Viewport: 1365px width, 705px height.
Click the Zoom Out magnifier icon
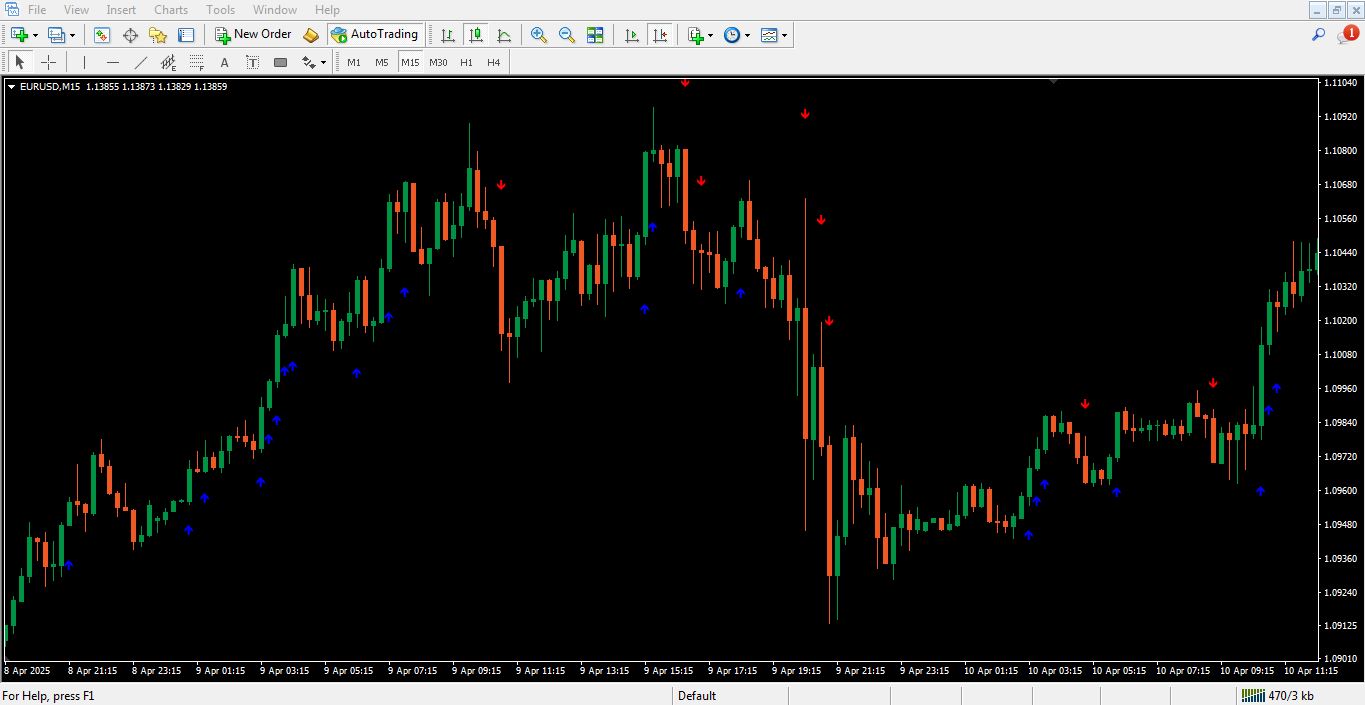pyautogui.click(x=567, y=35)
